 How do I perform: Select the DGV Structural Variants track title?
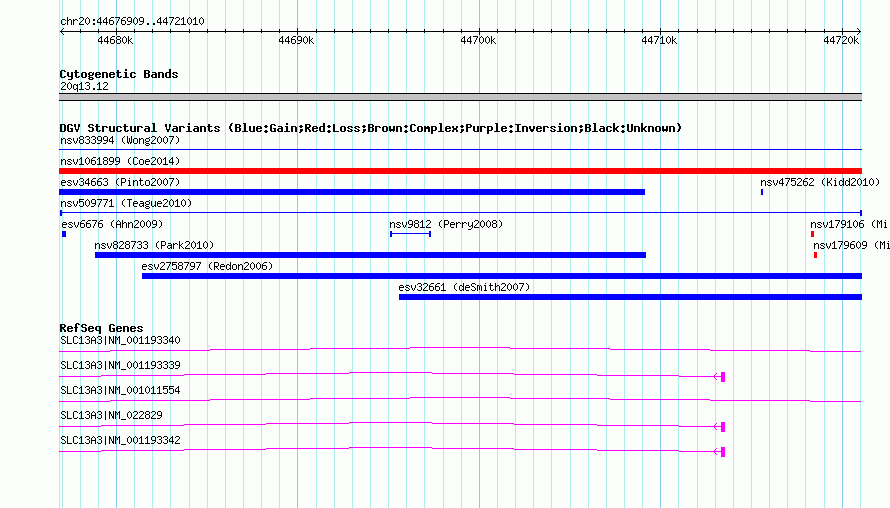point(371,128)
